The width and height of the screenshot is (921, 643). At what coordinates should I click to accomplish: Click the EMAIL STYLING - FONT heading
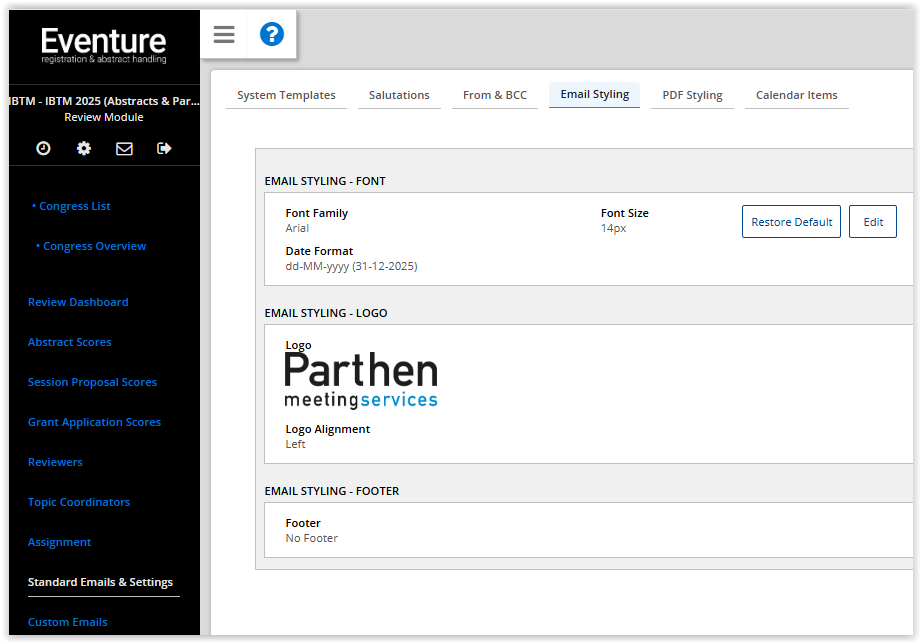pyautogui.click(x=325, y=181)
